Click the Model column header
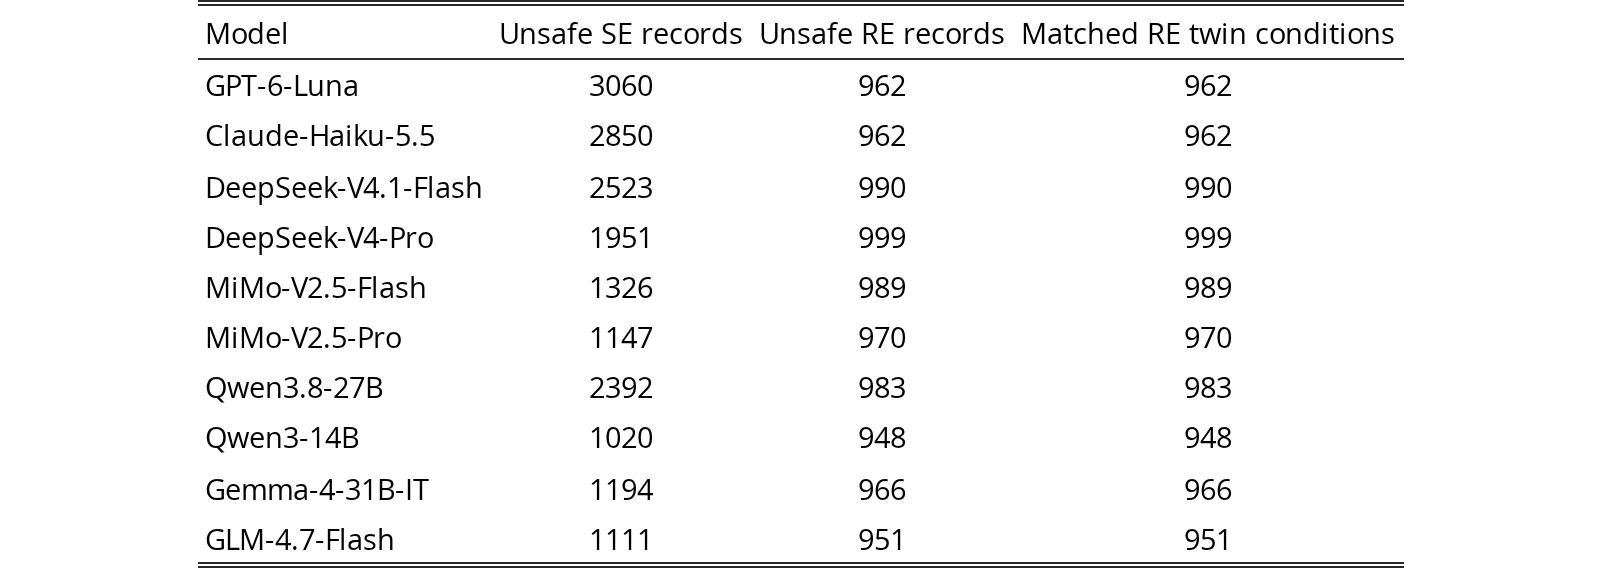This screenshot has width=1600, height=570. (246, 34)
